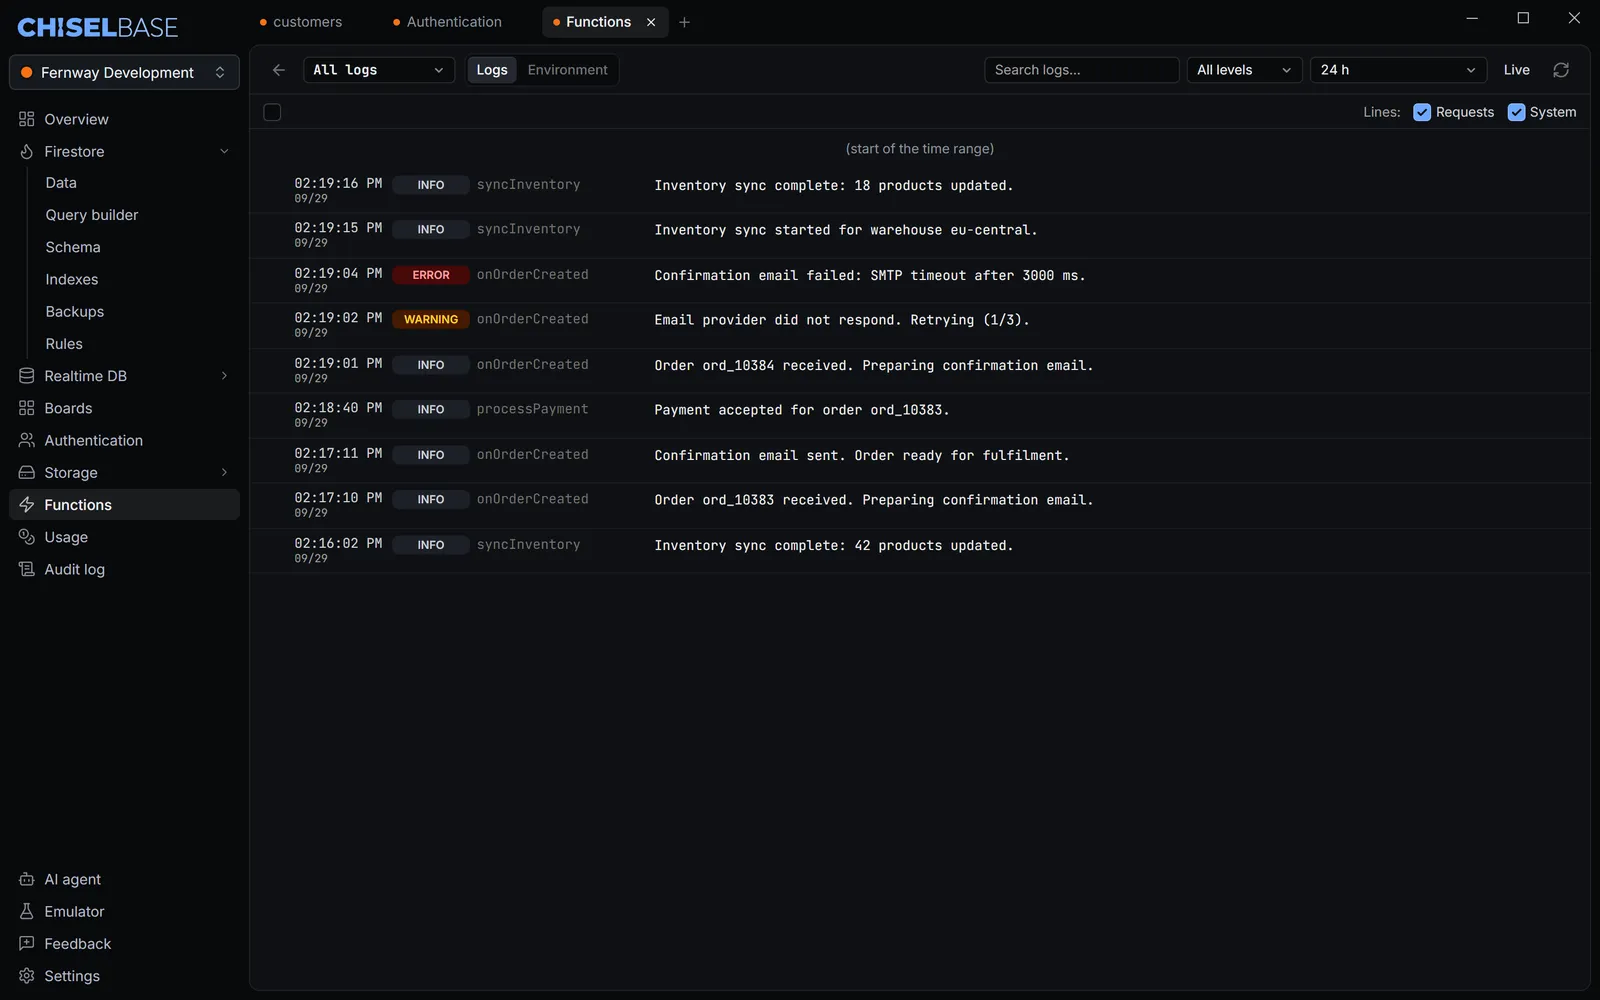
Task: Click the Boards icon in sidebar
Action: click(27, 408)
